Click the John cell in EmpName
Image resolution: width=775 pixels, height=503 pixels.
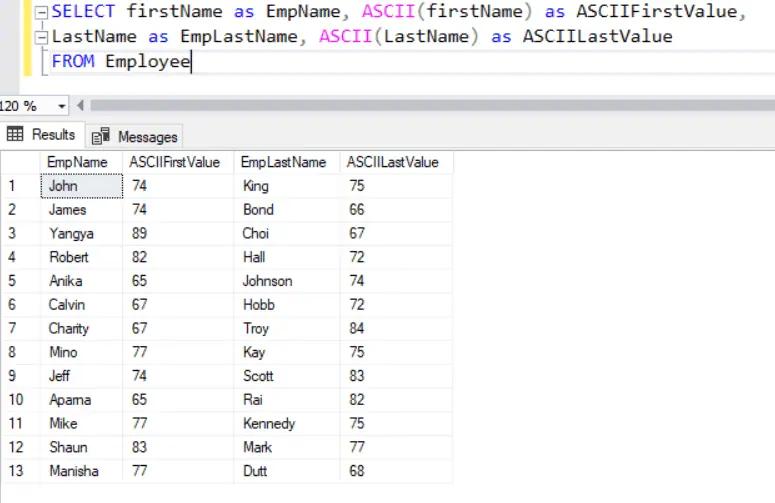tap(64, 186)
